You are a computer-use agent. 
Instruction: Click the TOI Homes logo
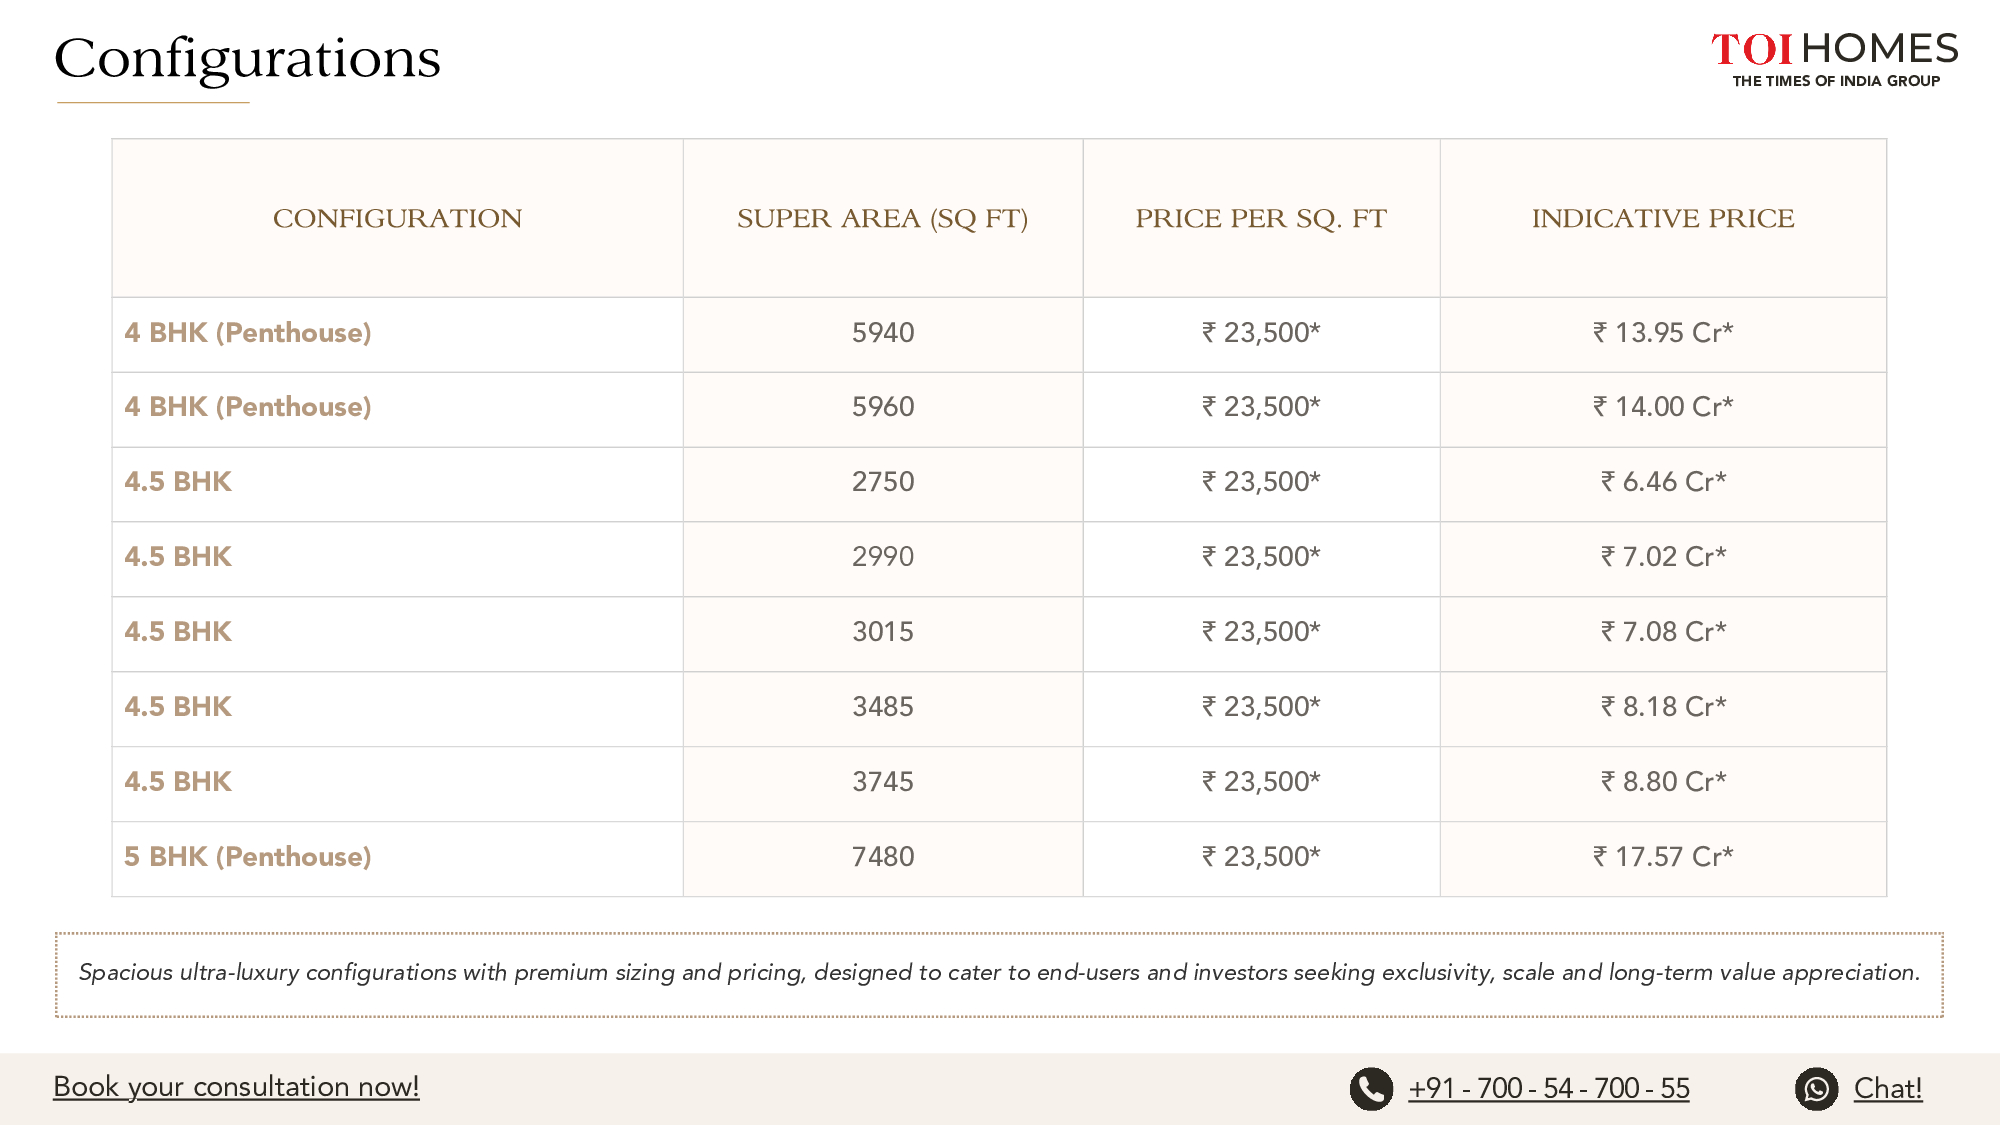[1834, 49]
